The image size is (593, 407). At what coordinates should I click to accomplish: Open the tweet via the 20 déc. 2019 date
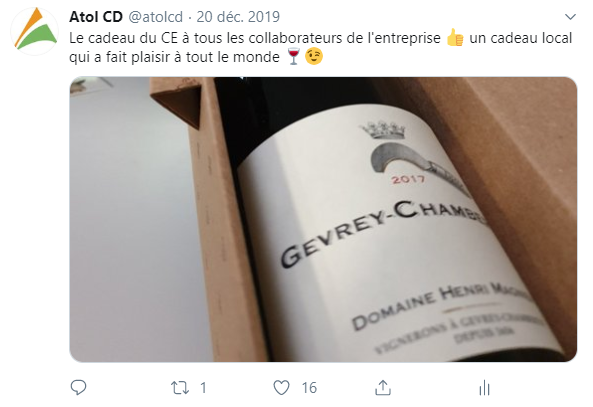point(238,17)
